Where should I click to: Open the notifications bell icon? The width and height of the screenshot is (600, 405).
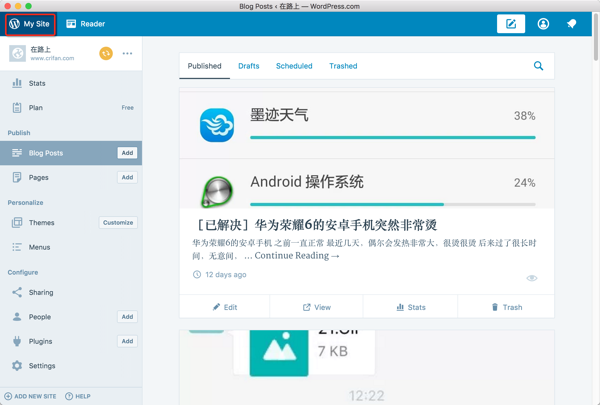coord(571,24)
